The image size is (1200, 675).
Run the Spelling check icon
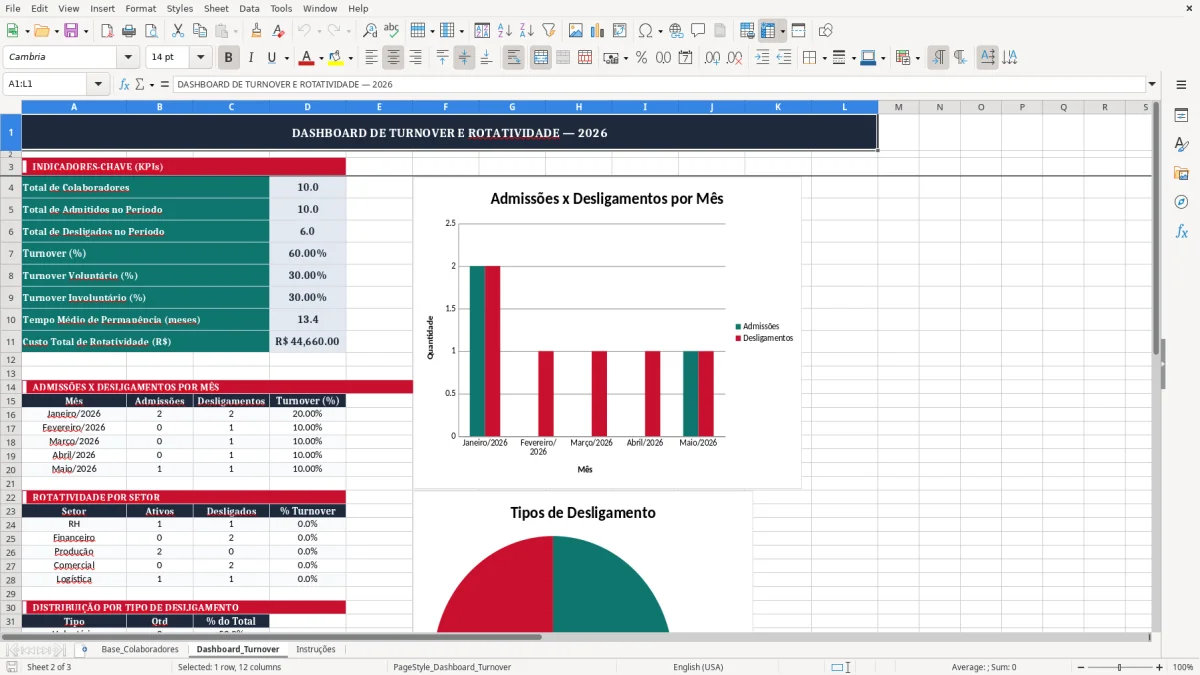click(392, 31)
